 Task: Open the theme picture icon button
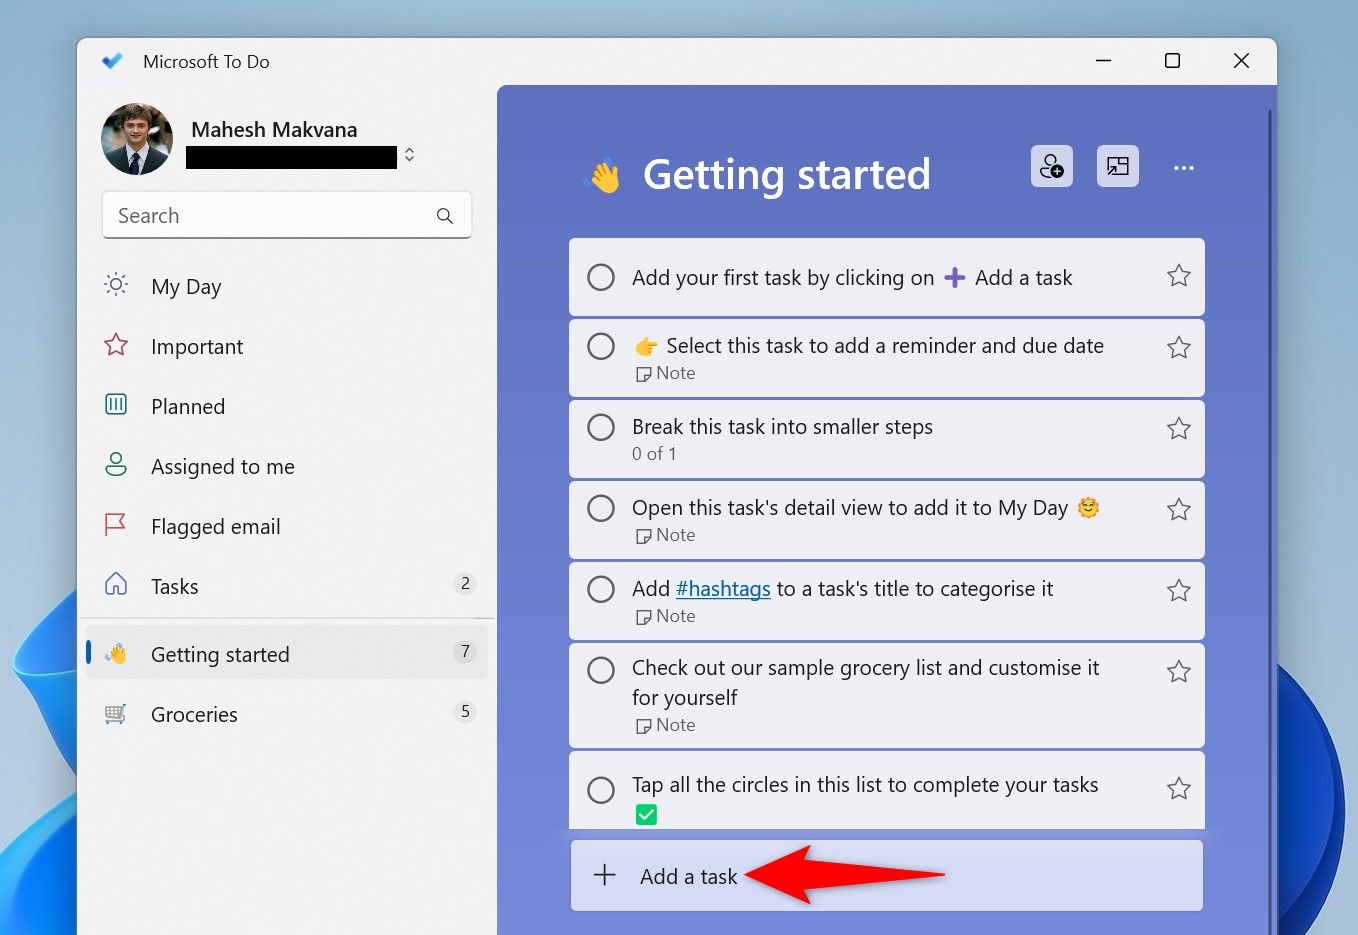(x=1118, y=166)
